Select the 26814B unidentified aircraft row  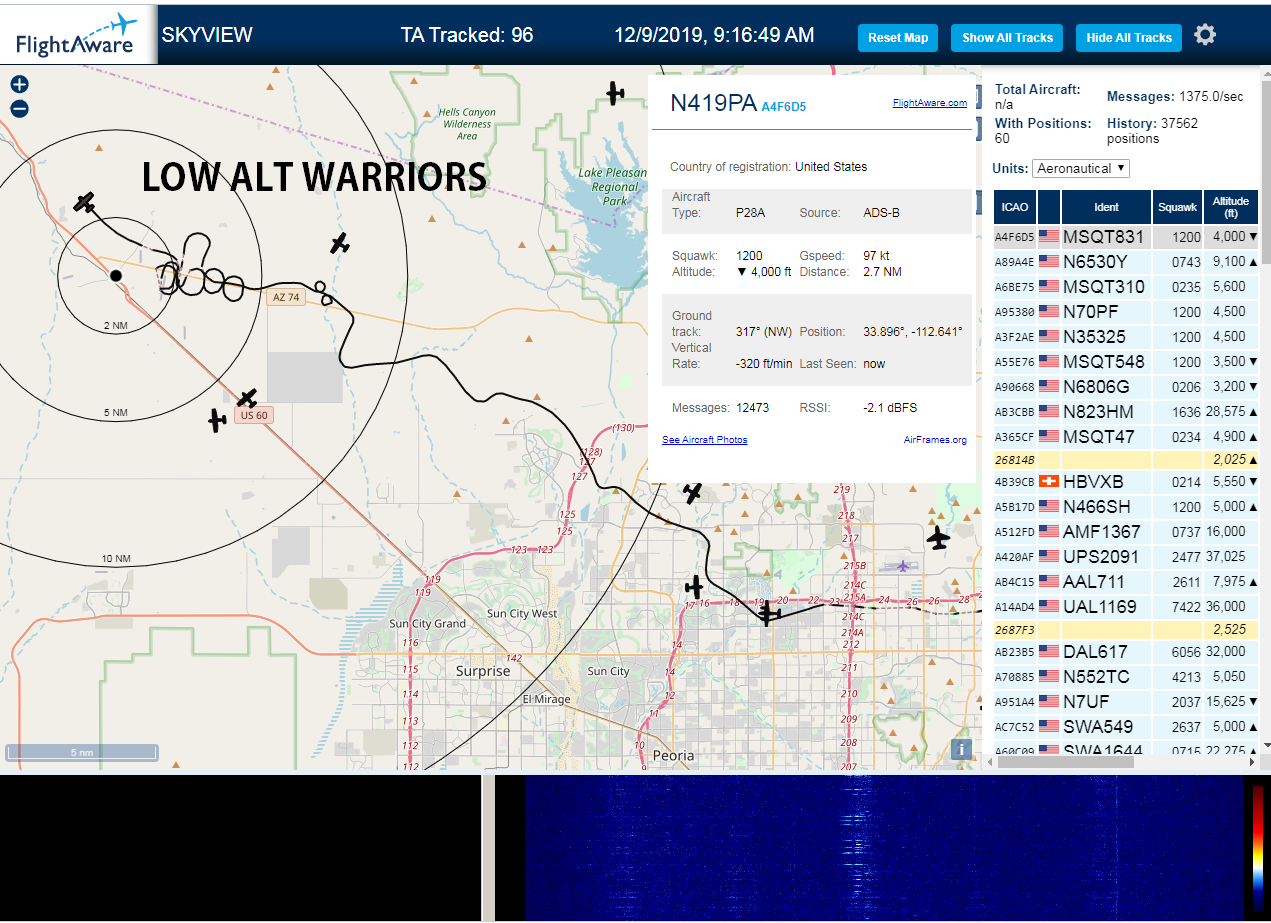pyautogui.click(x=1126, y=460)
